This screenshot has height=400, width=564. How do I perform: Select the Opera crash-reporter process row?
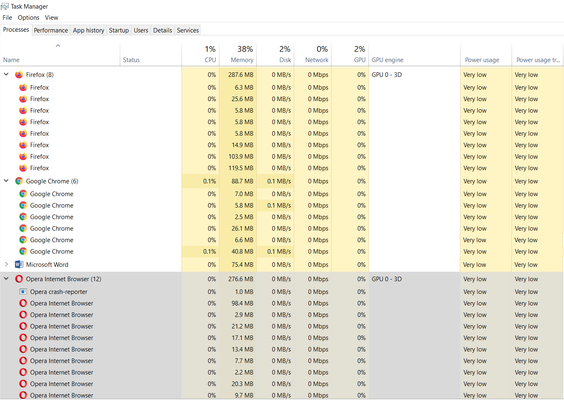(282, 292)
